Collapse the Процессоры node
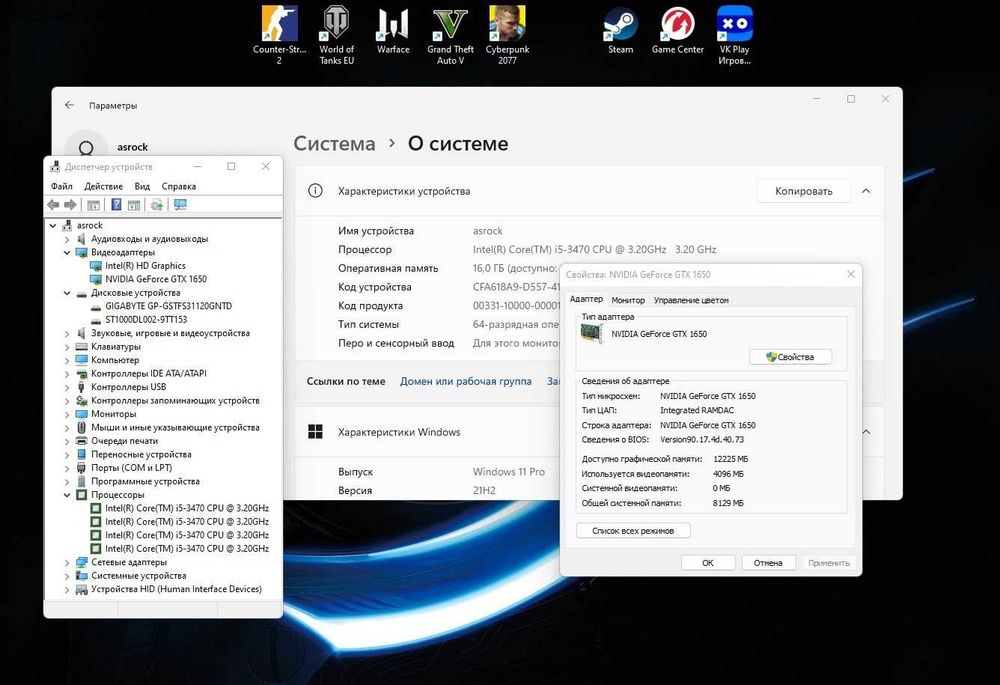1000x685 pixels. click(x=67, y=495)
